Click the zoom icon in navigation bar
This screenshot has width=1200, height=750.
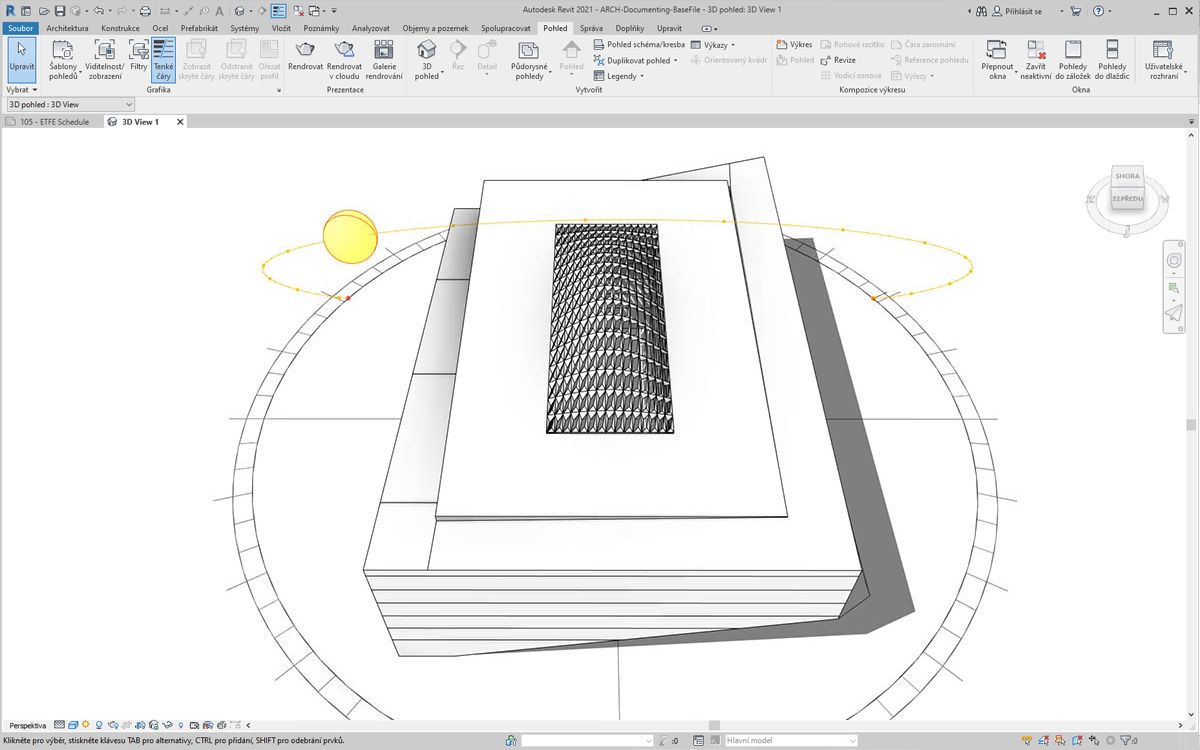[1174, 287]
